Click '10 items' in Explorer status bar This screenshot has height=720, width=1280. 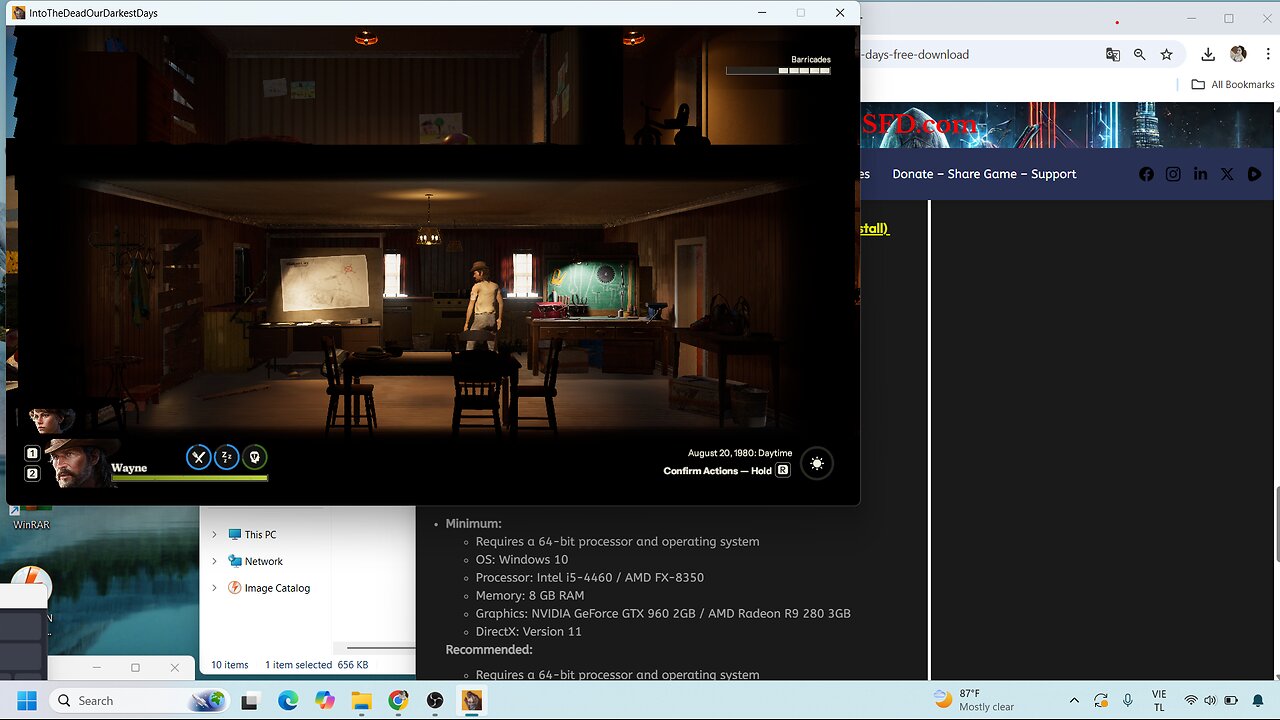click(230, 665)
